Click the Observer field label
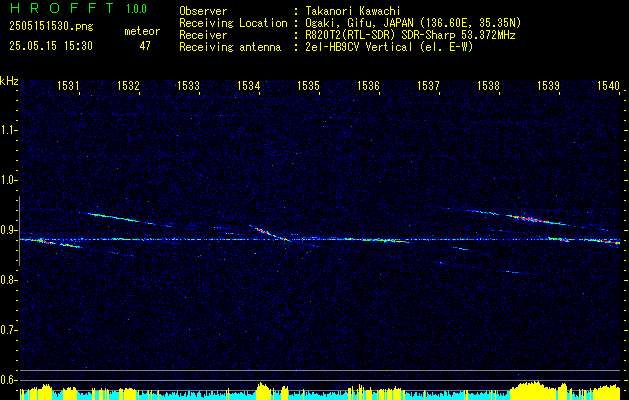629x400 pixels. point(203,11)
